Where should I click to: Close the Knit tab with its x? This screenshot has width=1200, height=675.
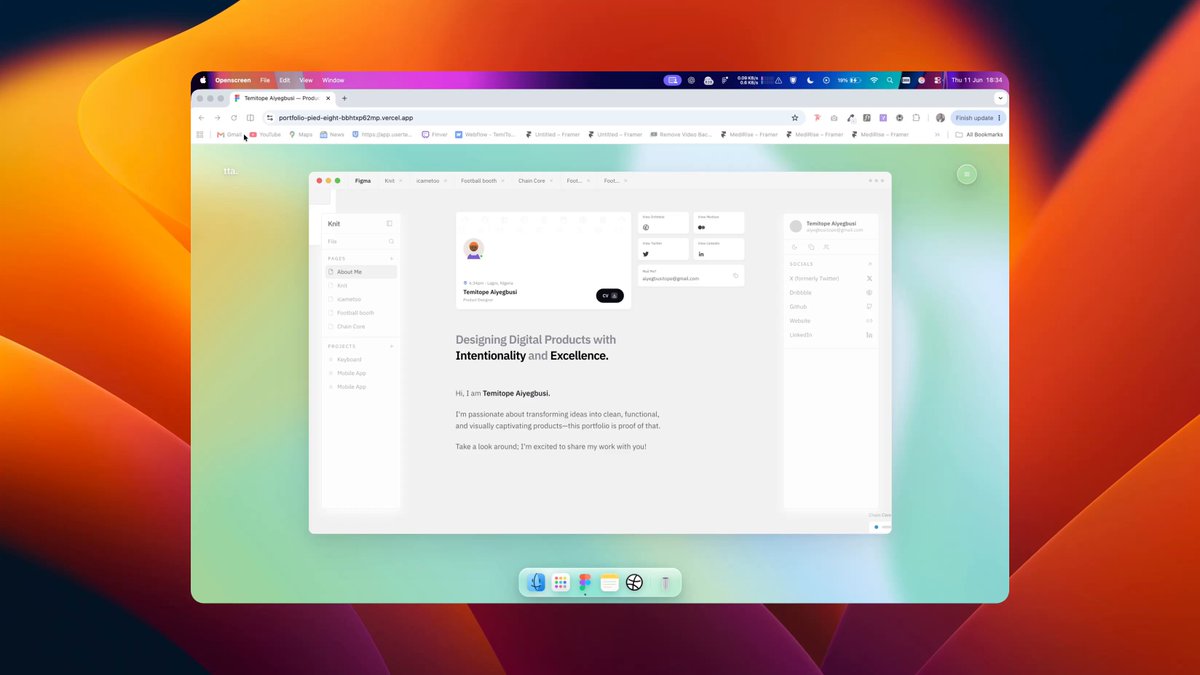pyautogui.click(x=402, y=181)
